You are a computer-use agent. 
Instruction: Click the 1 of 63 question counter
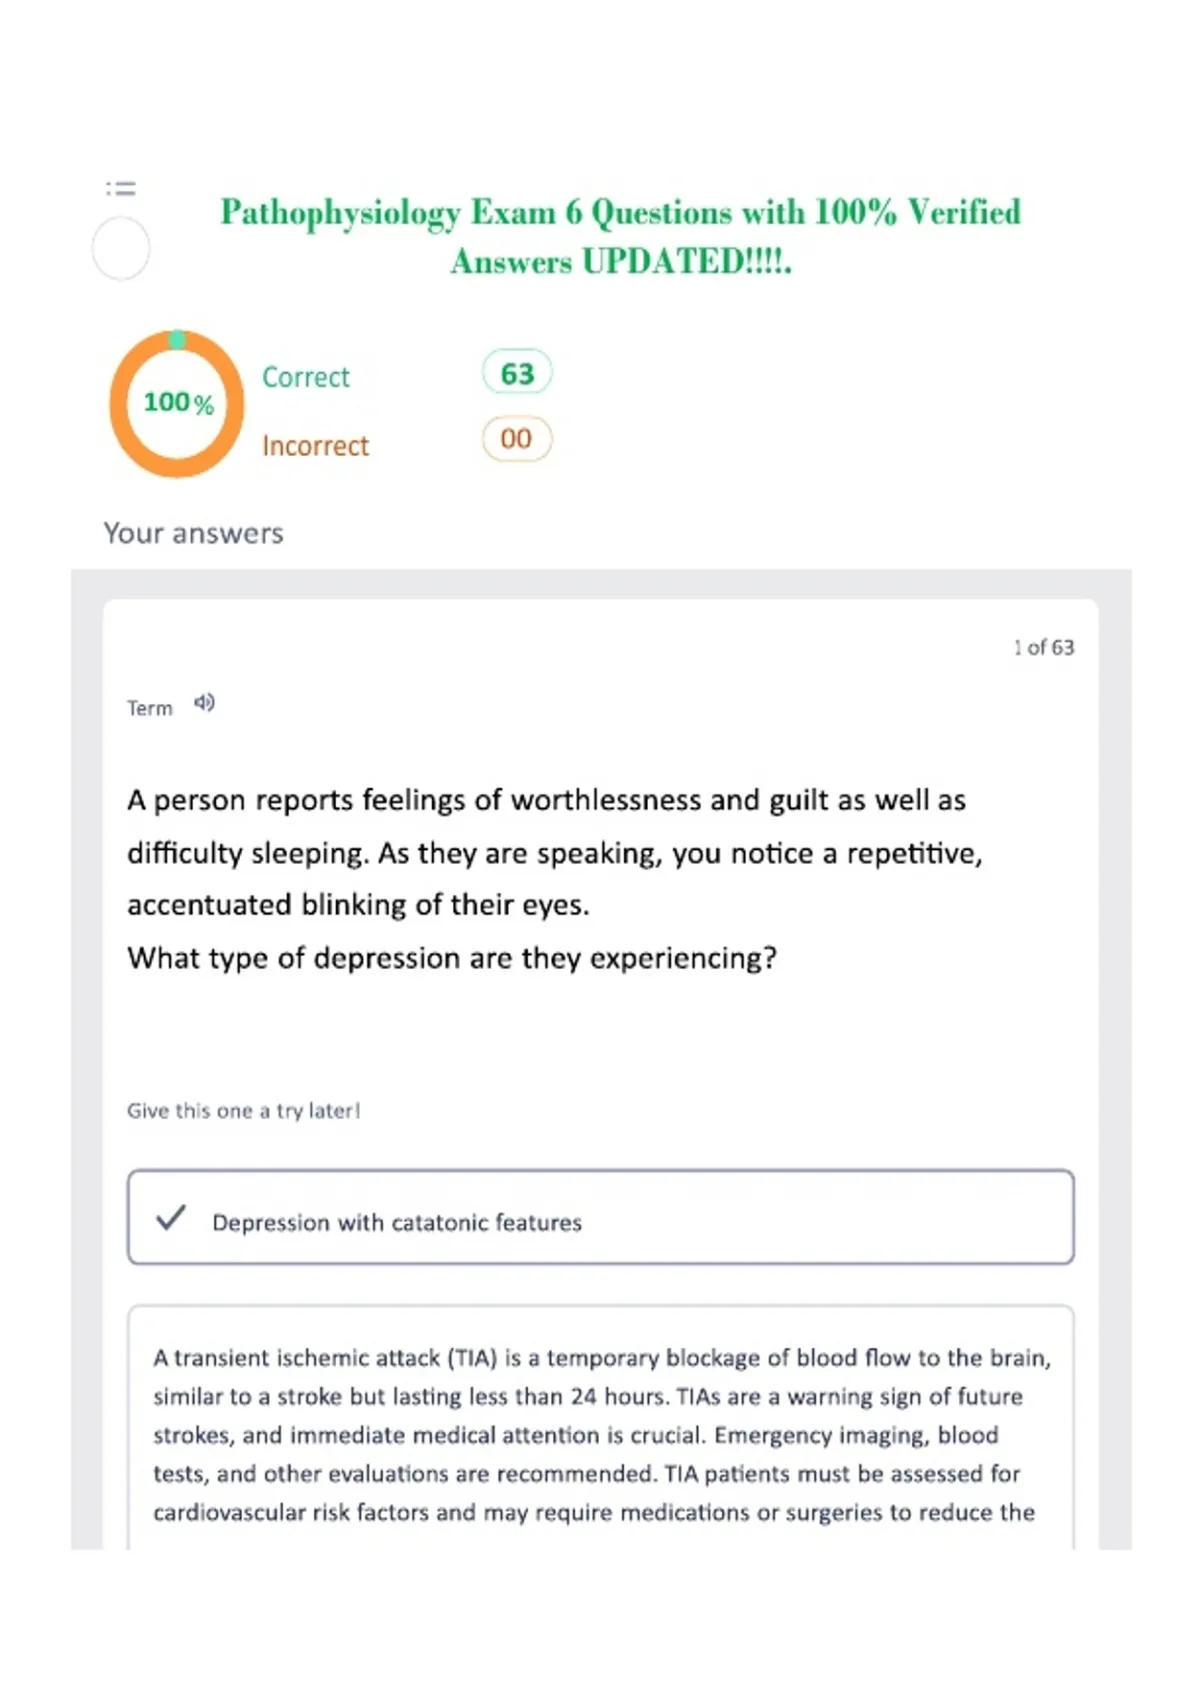(1044, 647)
